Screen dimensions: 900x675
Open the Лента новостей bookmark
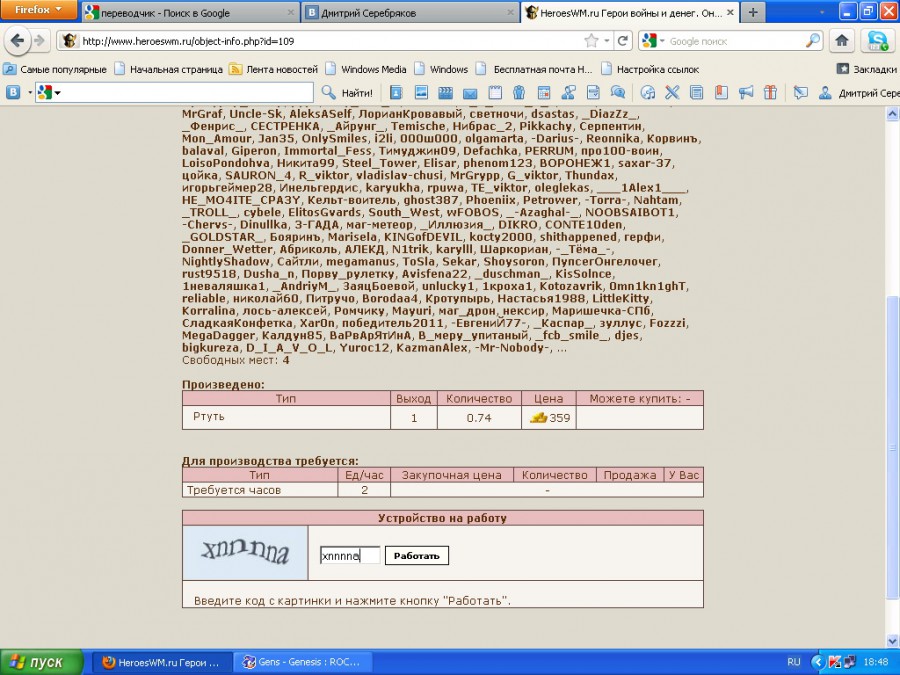(274, 69)
